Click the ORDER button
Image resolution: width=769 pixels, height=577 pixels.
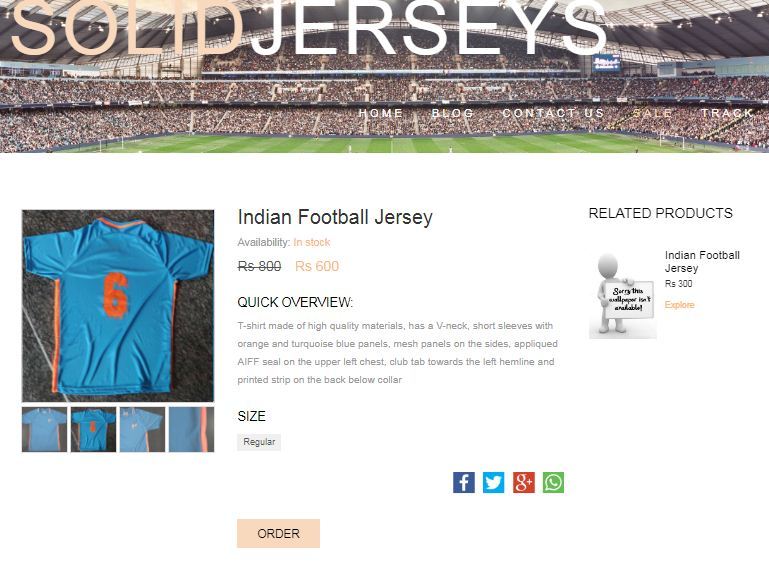point(279,533)
